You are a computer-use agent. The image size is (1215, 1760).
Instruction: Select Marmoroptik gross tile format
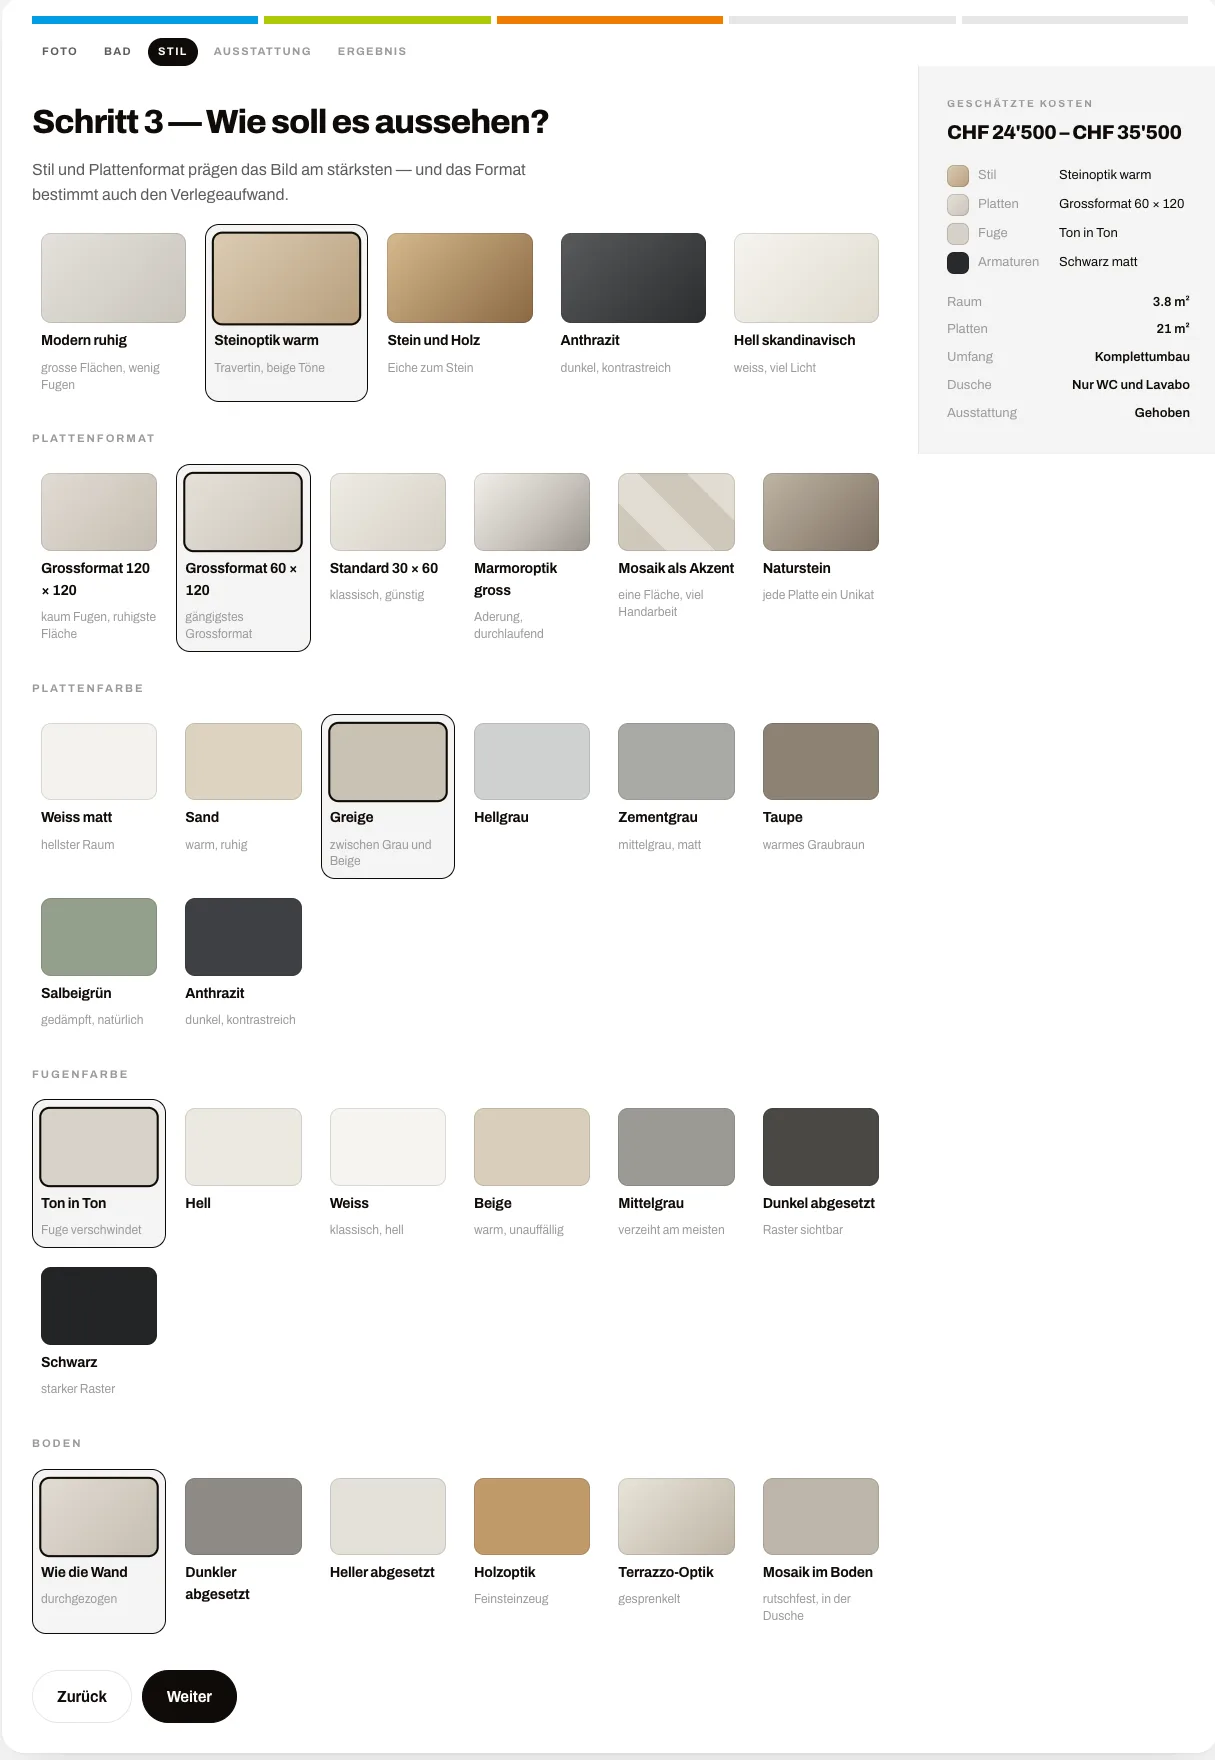532,558
